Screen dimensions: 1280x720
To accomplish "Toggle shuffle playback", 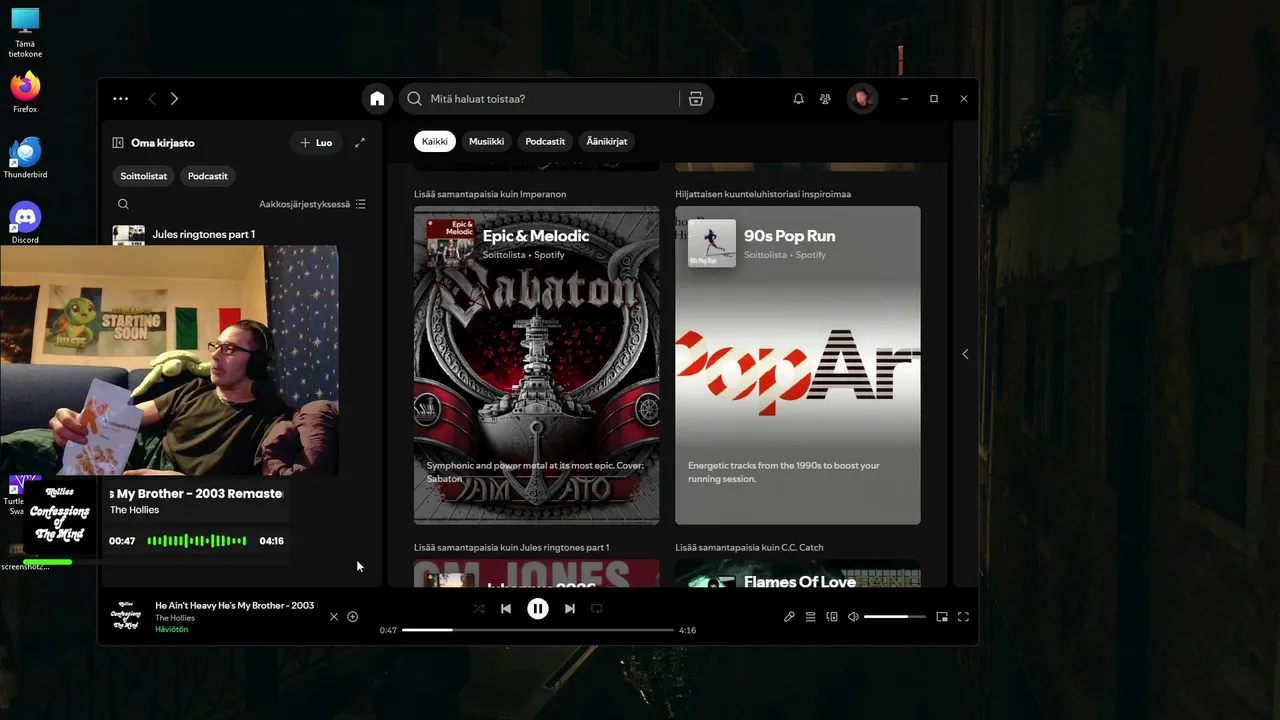I will 479,608.
